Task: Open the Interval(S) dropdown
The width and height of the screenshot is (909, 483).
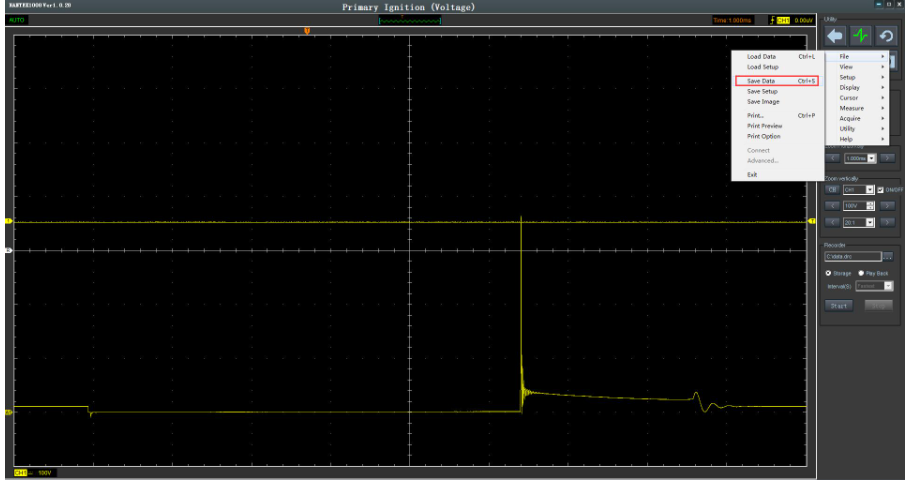Action: coord(874,286)
